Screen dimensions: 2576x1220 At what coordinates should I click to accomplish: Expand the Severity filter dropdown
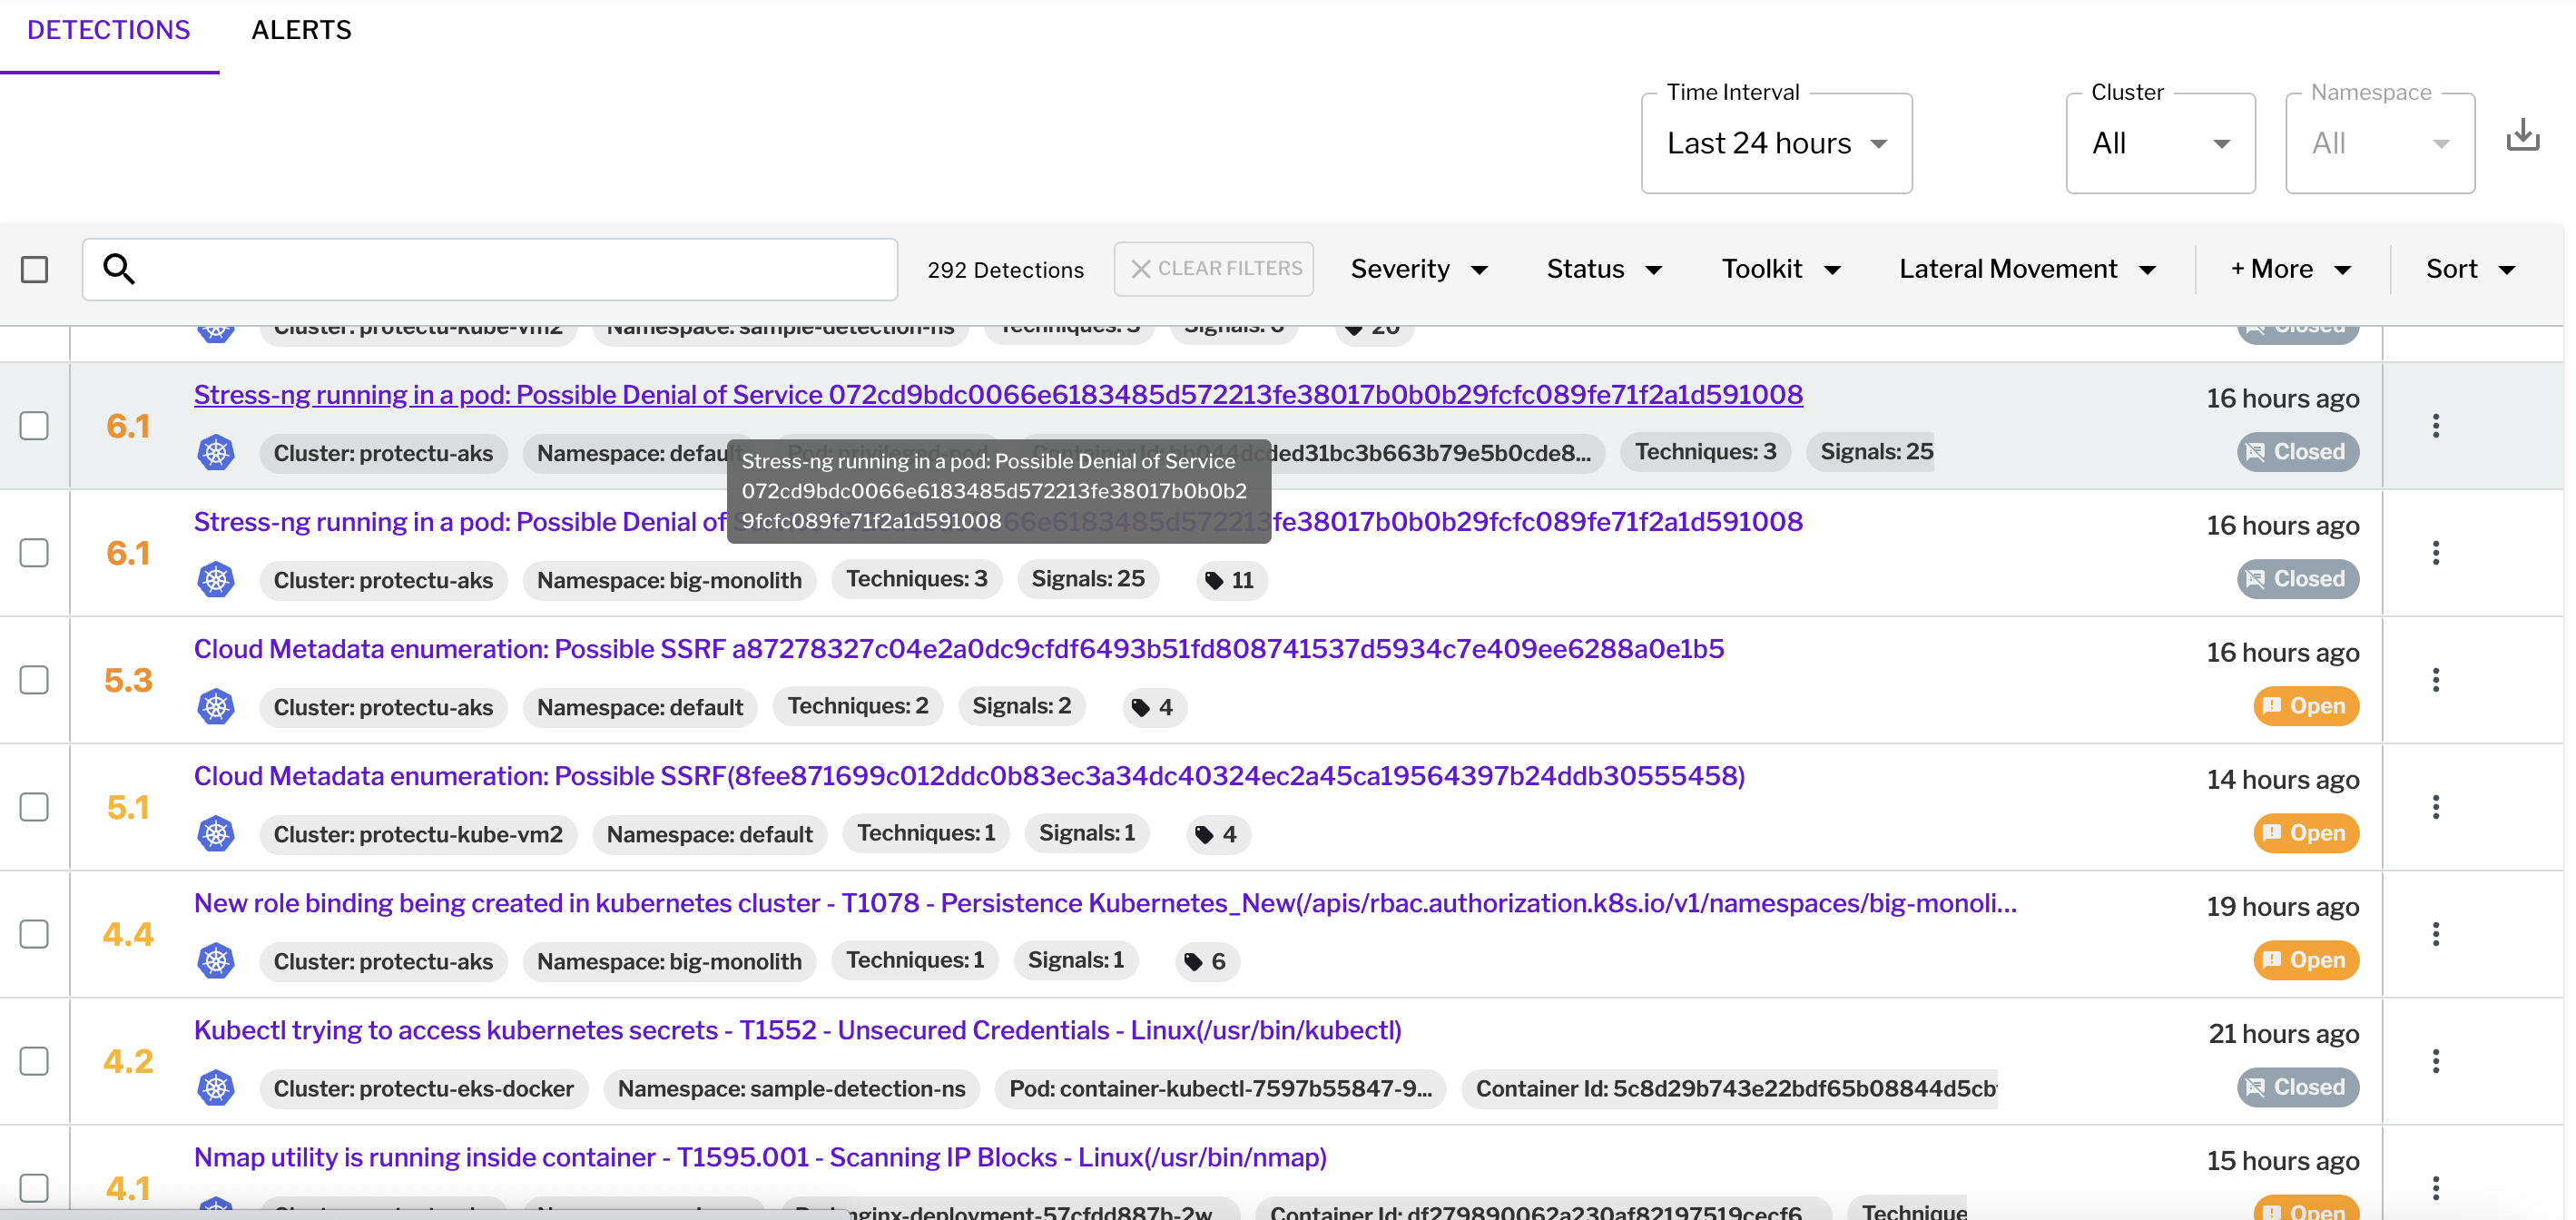[1422, 268]
